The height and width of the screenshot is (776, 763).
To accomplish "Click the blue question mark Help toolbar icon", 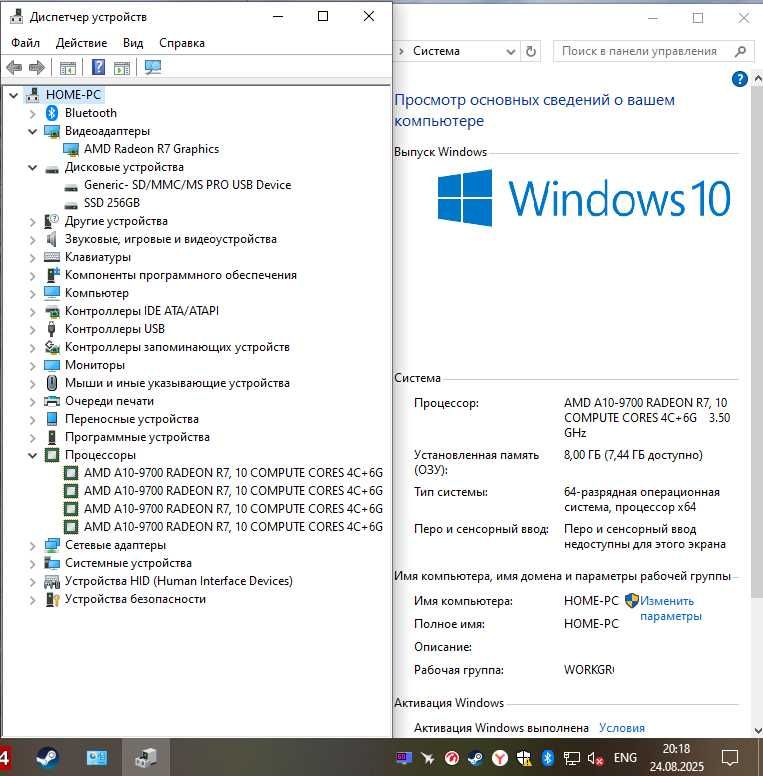I will [x=98, y=67].
